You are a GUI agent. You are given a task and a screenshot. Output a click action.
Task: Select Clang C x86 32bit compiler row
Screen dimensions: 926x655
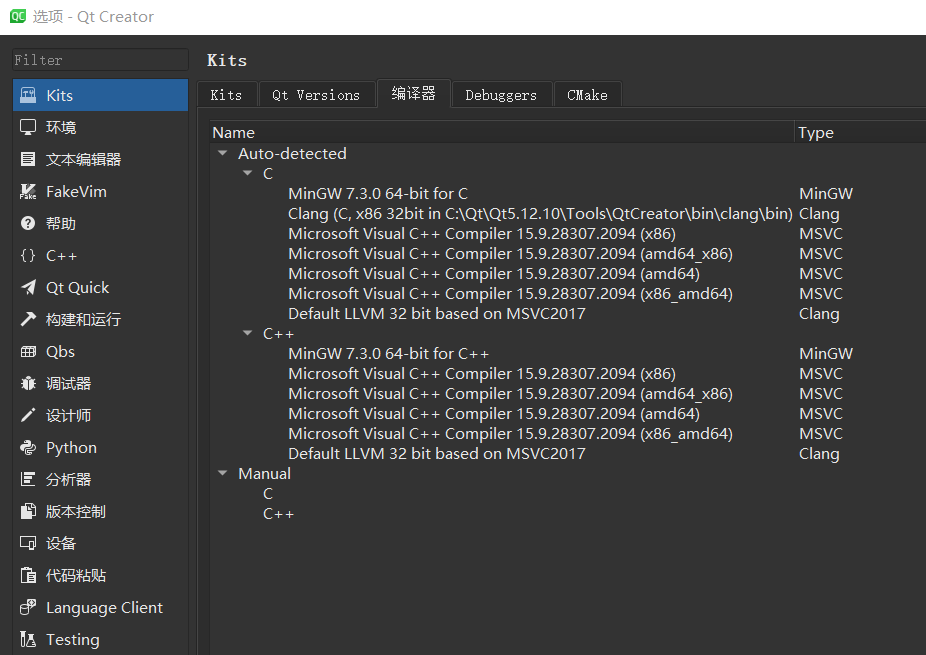pyautogui.click(x=540, y=214)
